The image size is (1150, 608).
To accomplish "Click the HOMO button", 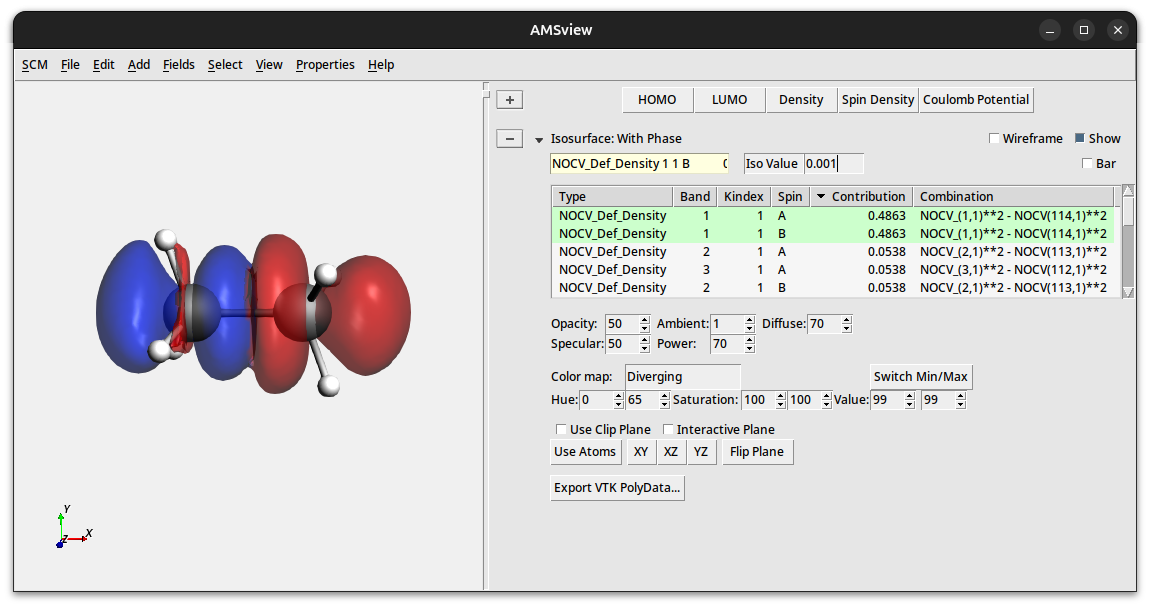I will 657,100.
